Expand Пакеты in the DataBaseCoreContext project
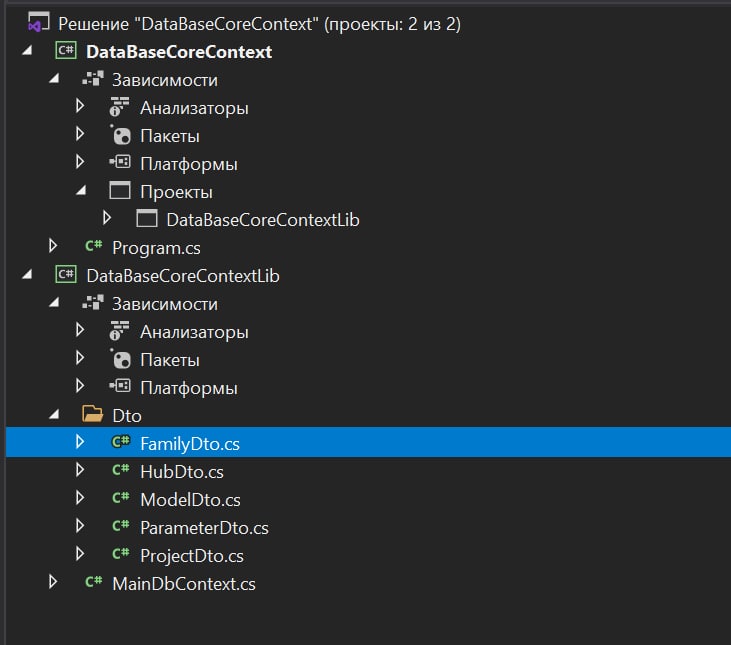This screenshot has height=645, width=731. [80, 134]
